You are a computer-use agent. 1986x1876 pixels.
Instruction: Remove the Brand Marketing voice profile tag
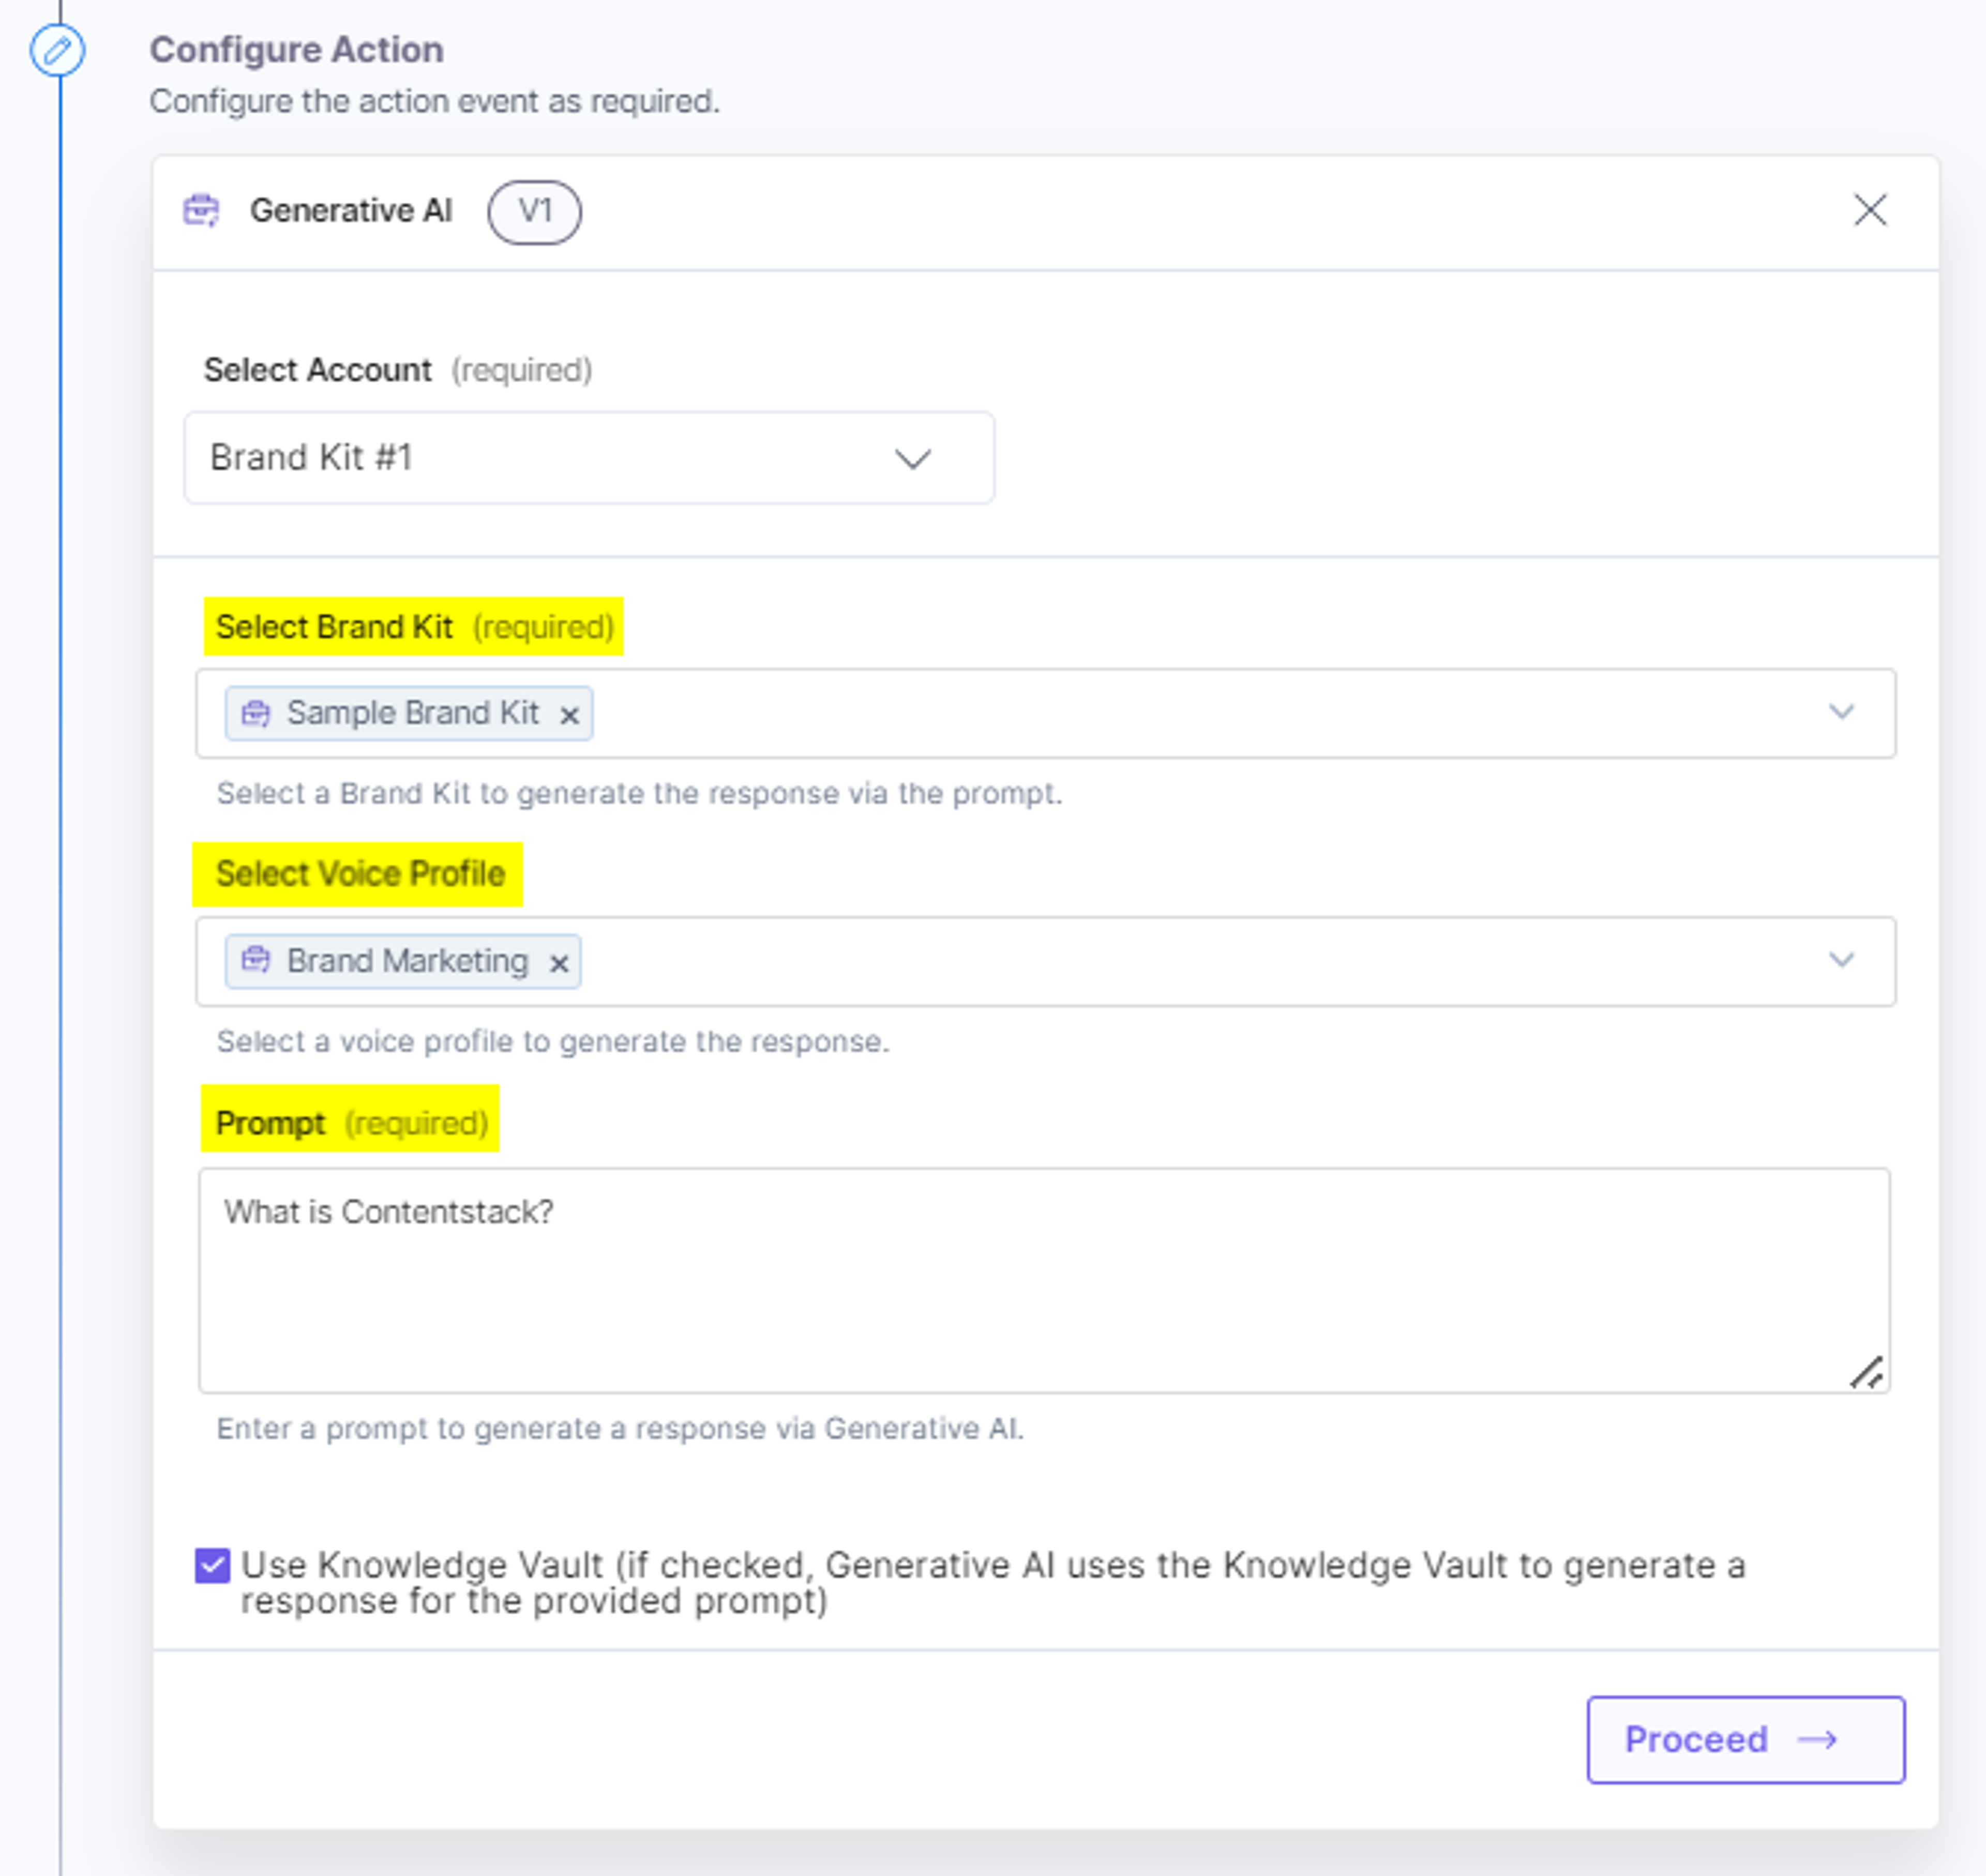coord(559,963)
